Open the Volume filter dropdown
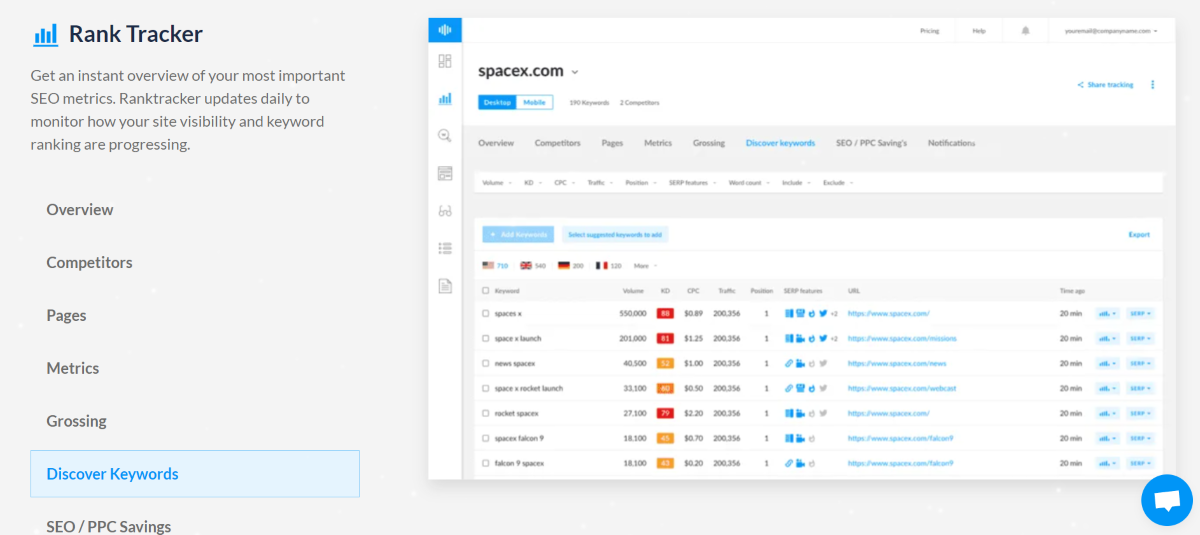 [496, 183]
